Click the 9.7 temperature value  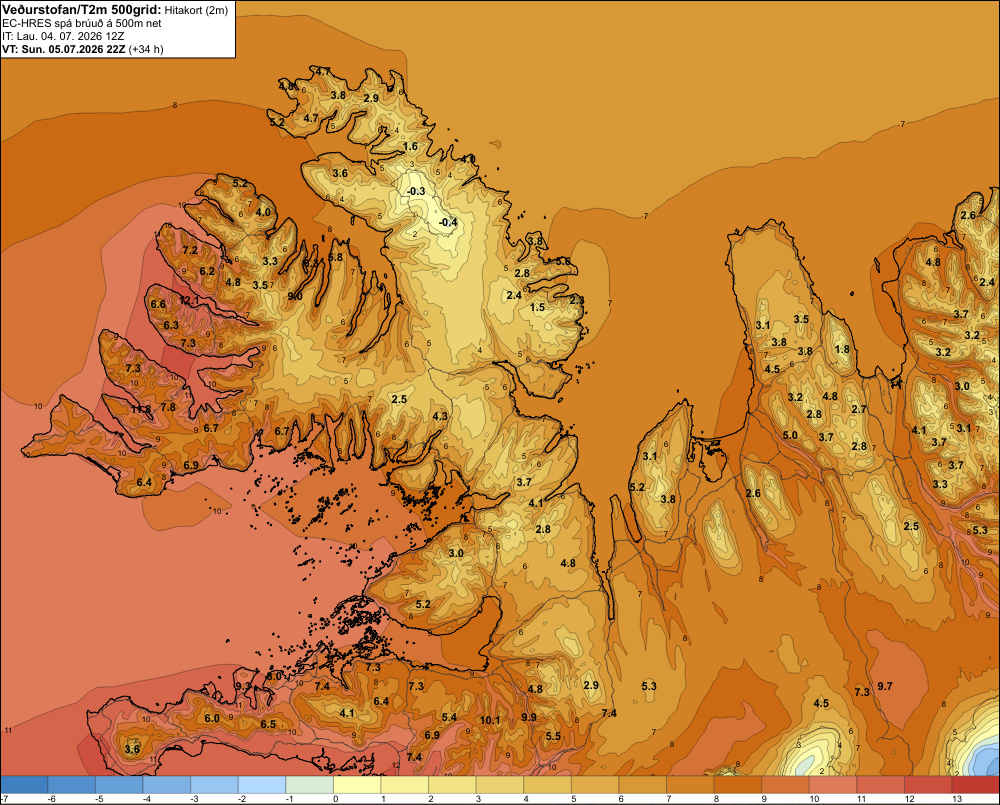coord(885,686)
